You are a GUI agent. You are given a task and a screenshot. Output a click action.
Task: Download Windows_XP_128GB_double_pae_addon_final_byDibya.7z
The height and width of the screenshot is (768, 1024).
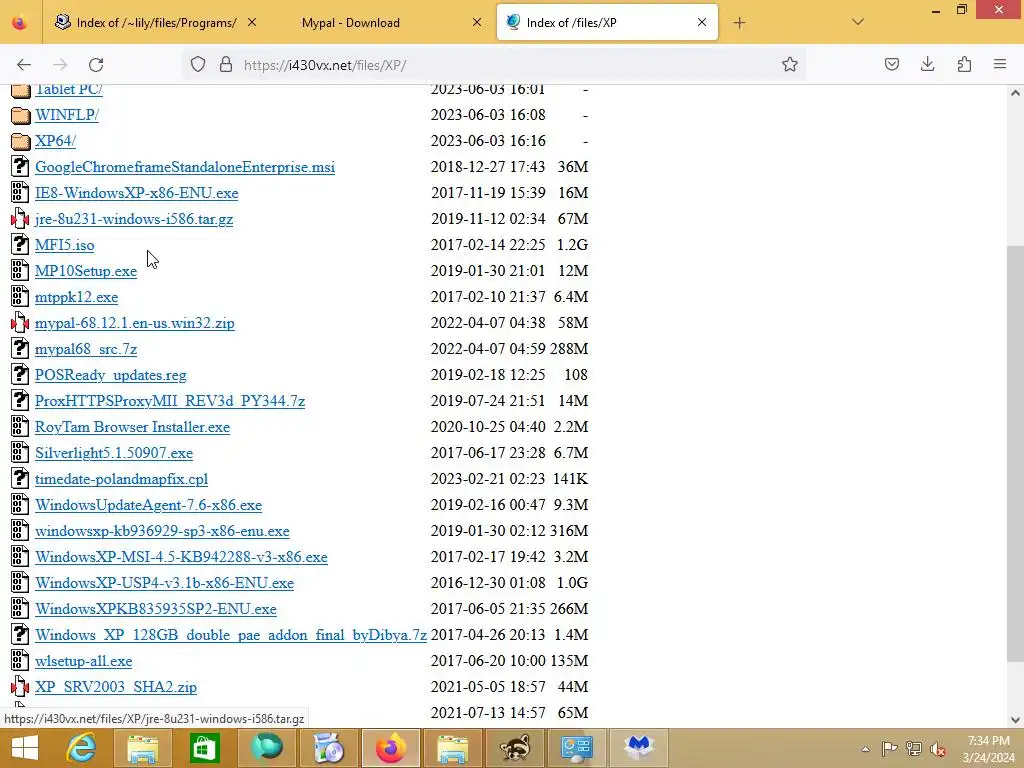[231, 635]
